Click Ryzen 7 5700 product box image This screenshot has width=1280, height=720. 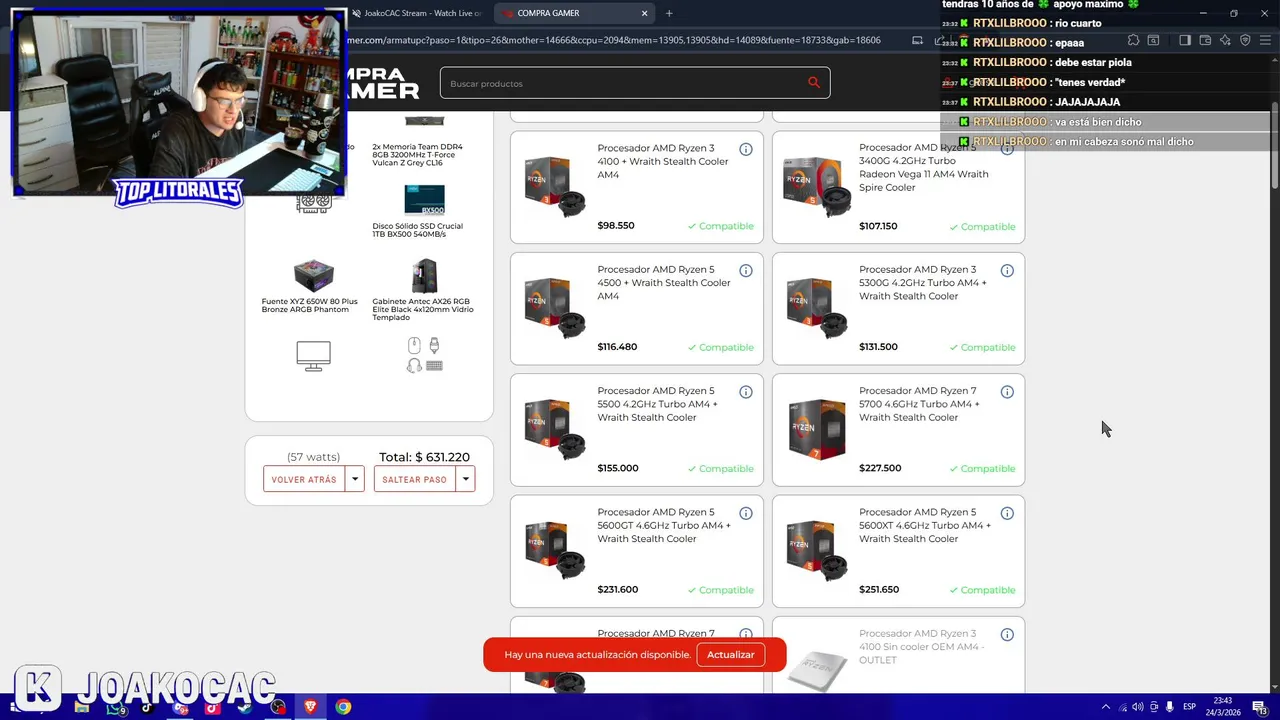point(817,429)
